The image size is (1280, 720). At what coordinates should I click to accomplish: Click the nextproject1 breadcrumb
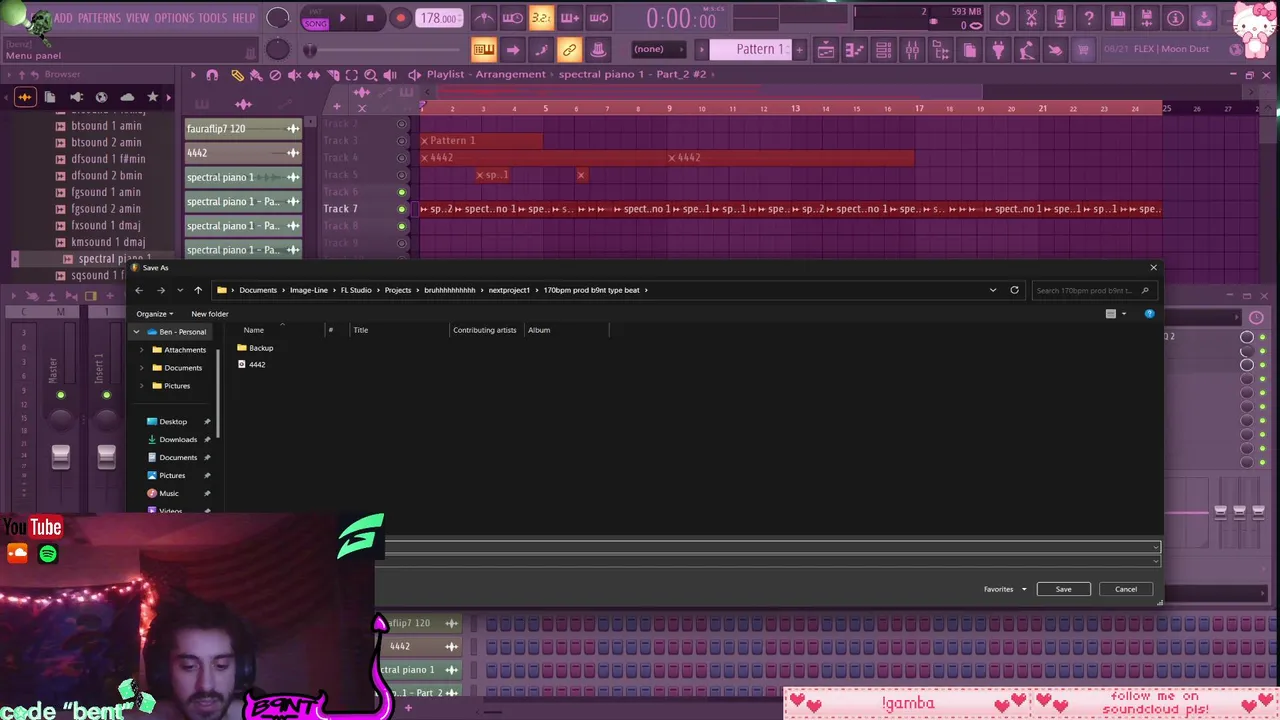509,290
